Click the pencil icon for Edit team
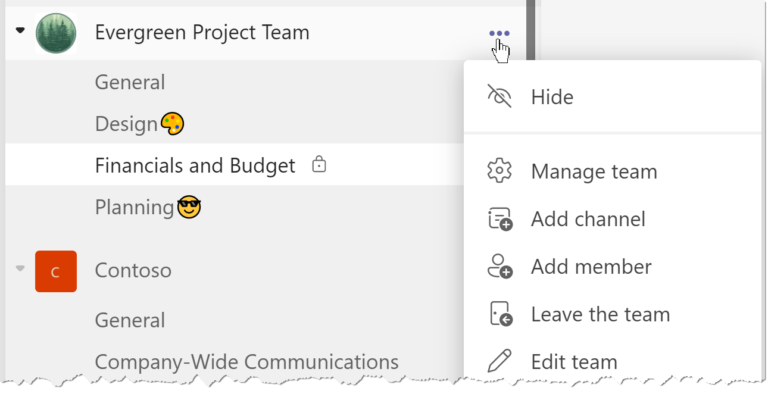The image size is (768, 394). 500,361
